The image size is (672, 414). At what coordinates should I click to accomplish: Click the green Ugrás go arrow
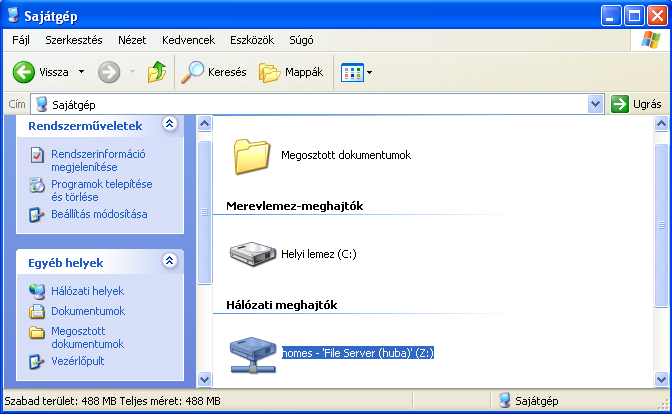point(620,104)
